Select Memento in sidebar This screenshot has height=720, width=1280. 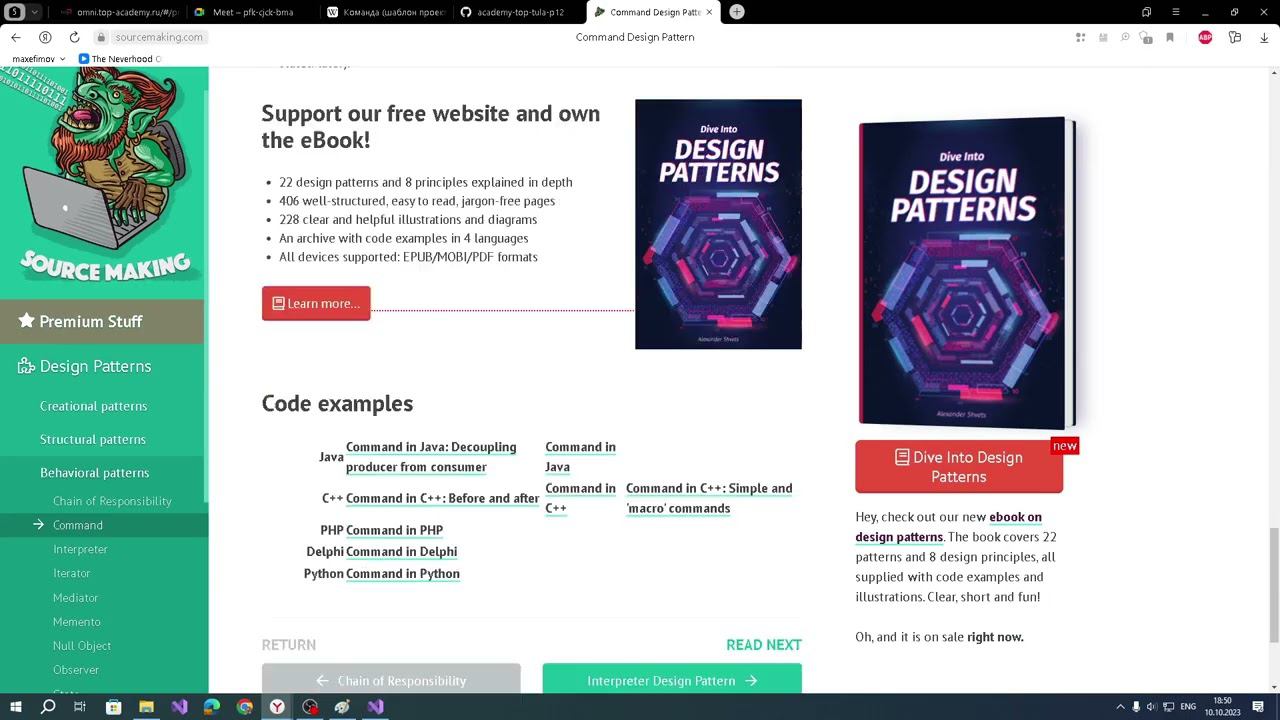click(77, 622)
